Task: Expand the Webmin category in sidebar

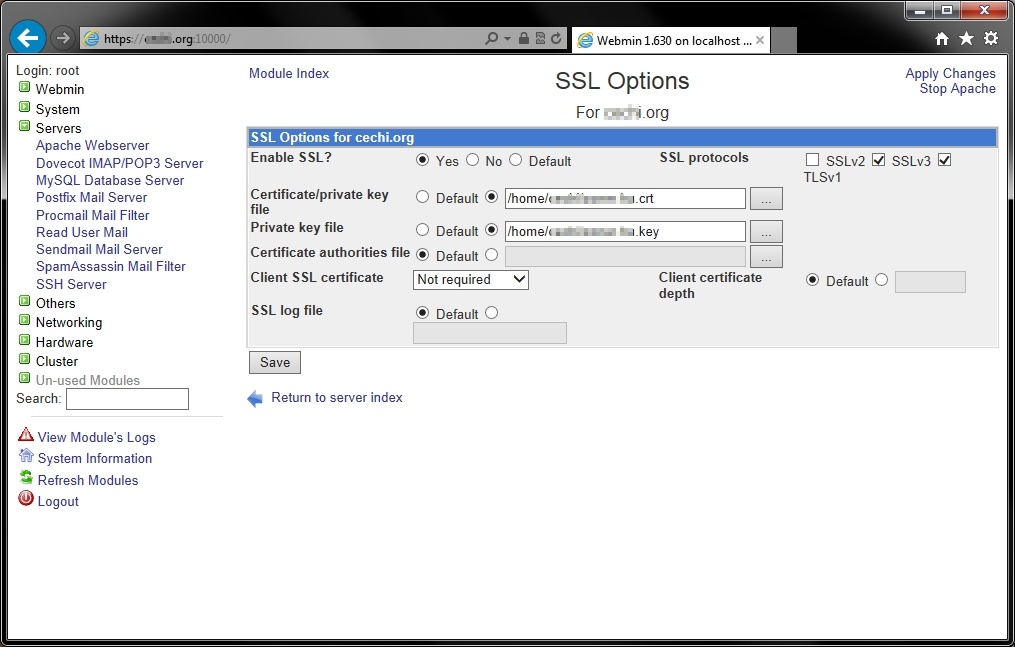Action: tap(25, 89)
